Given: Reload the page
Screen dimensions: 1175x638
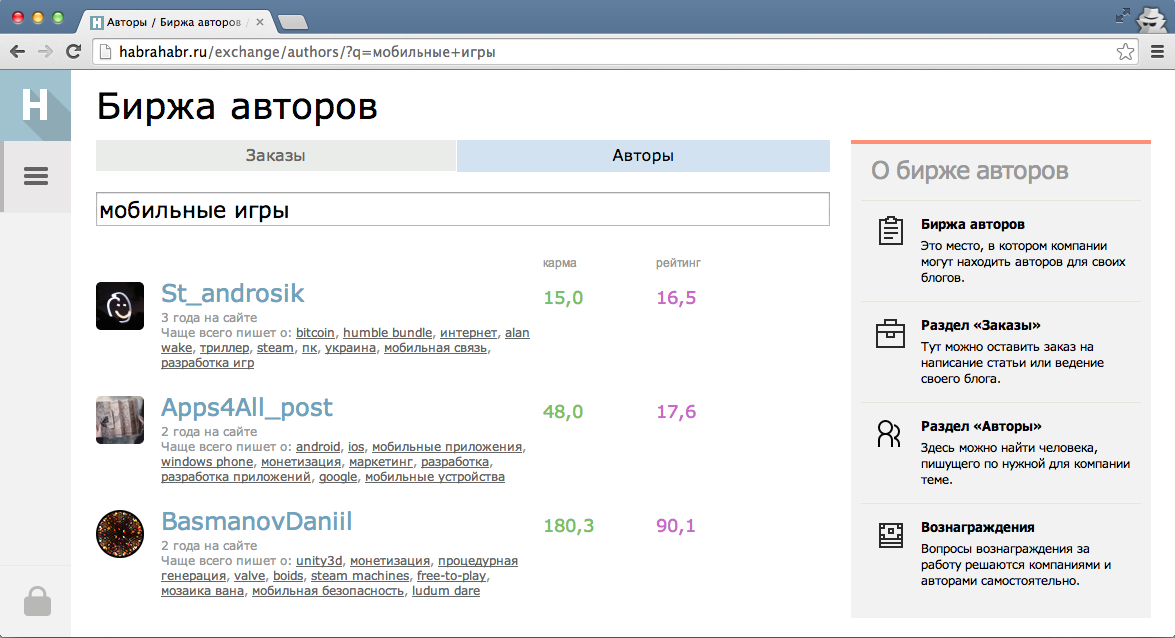Looking at the screenshot, I should click(x=73, y=52).
